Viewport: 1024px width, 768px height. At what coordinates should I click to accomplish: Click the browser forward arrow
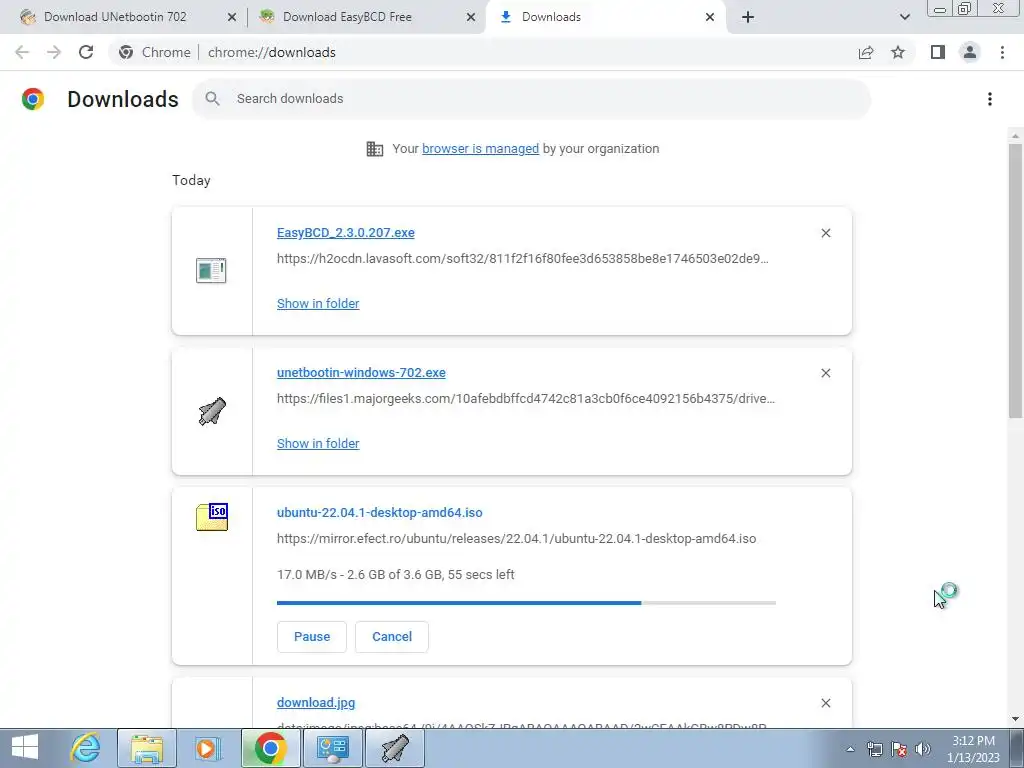54,52
